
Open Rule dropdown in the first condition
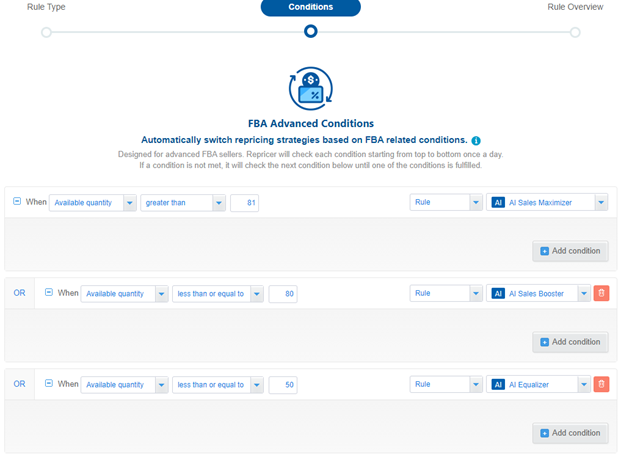(446, 202)
